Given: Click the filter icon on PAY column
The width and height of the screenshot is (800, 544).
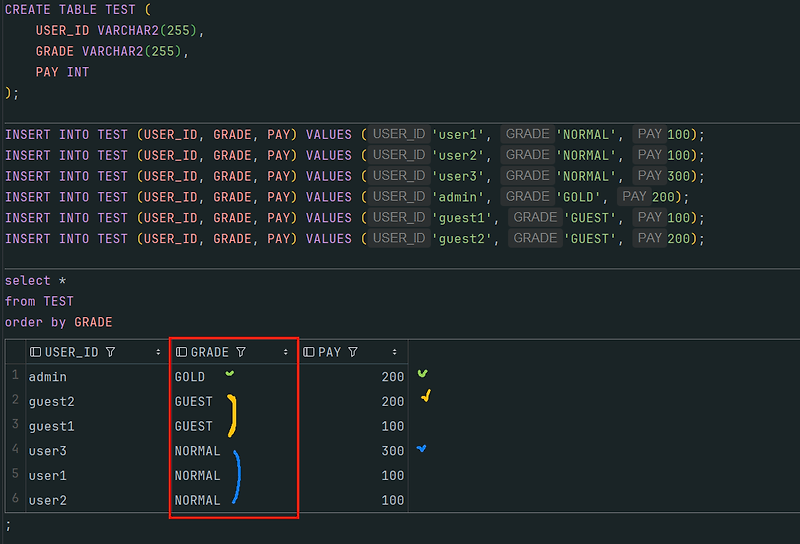Looking at the screenshot, I should click(x=353, y=352).
